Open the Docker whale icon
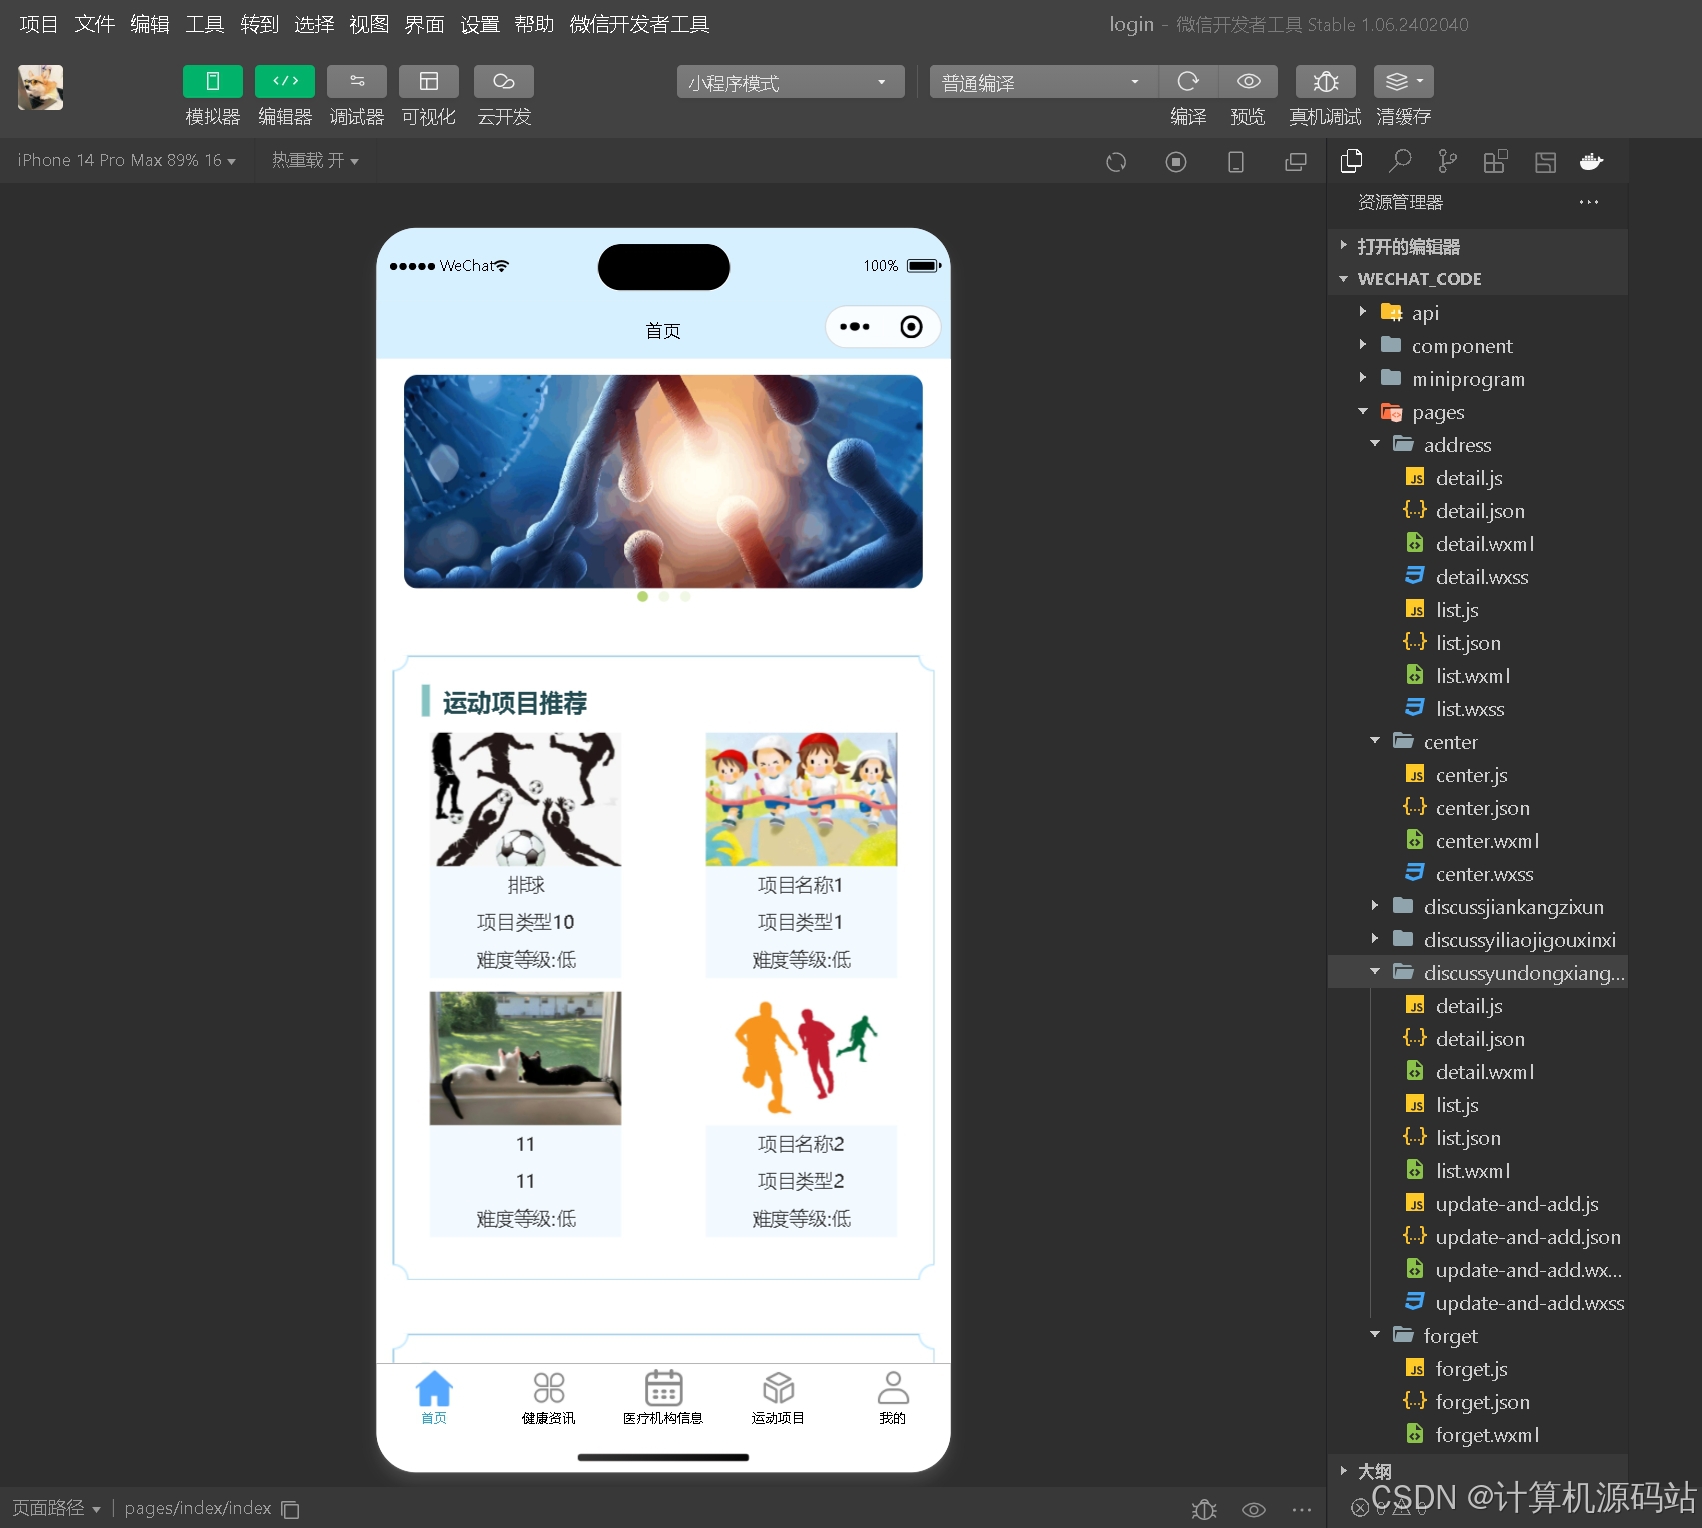 click(x=1592, y=161)
